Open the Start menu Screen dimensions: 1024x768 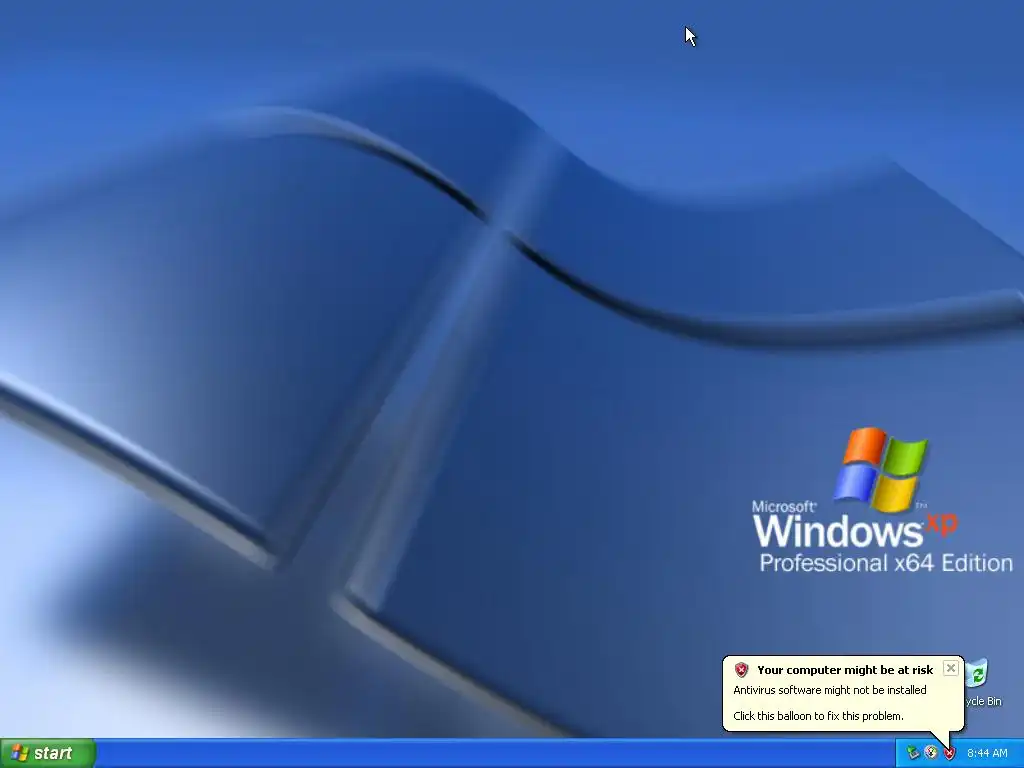click(x=48, y=753)
